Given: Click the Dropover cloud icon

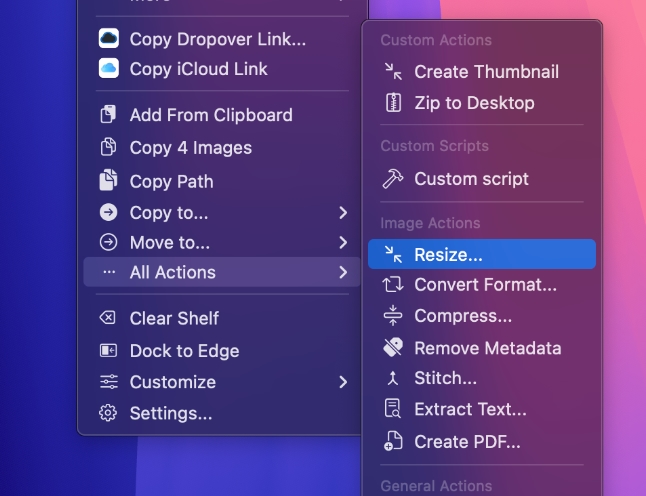Looking at the screenshot, I should pos(109,38).
